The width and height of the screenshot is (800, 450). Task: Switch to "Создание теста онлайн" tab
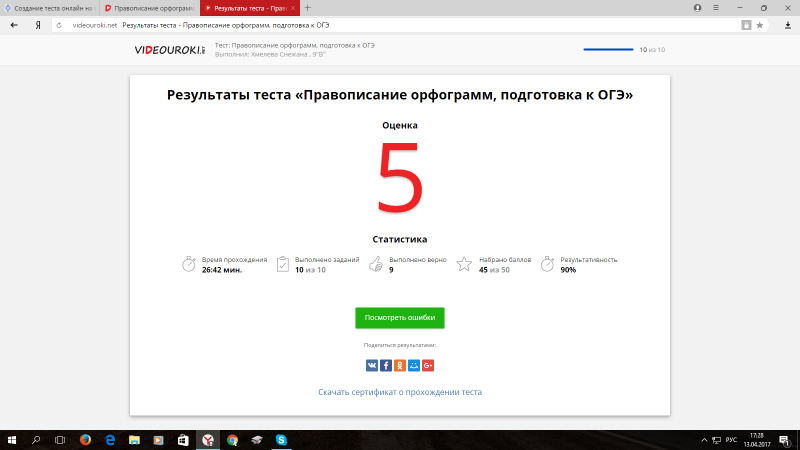[48, 7]
